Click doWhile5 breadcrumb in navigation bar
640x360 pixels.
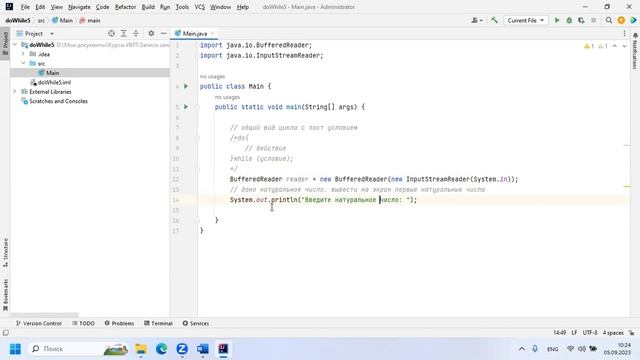coord(18,20)
